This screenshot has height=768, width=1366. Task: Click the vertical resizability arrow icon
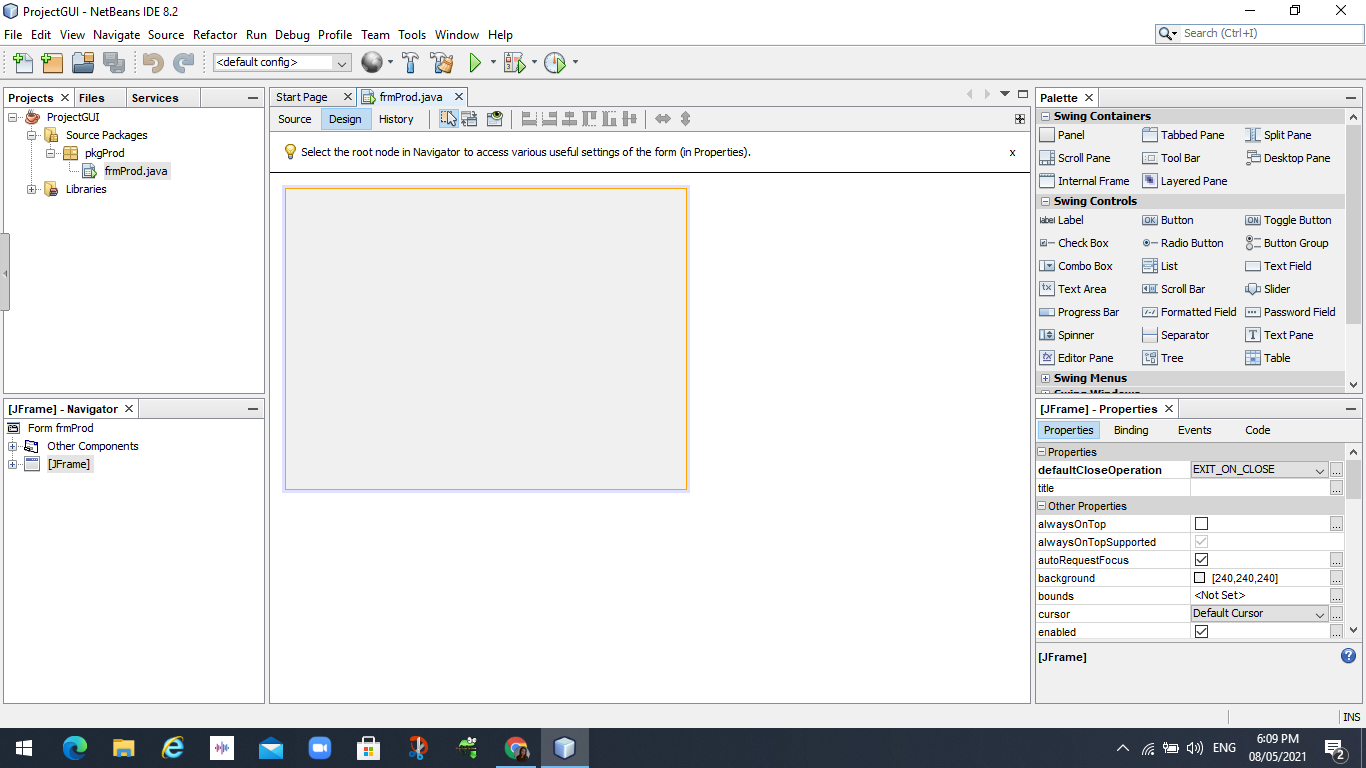[685, 119]
